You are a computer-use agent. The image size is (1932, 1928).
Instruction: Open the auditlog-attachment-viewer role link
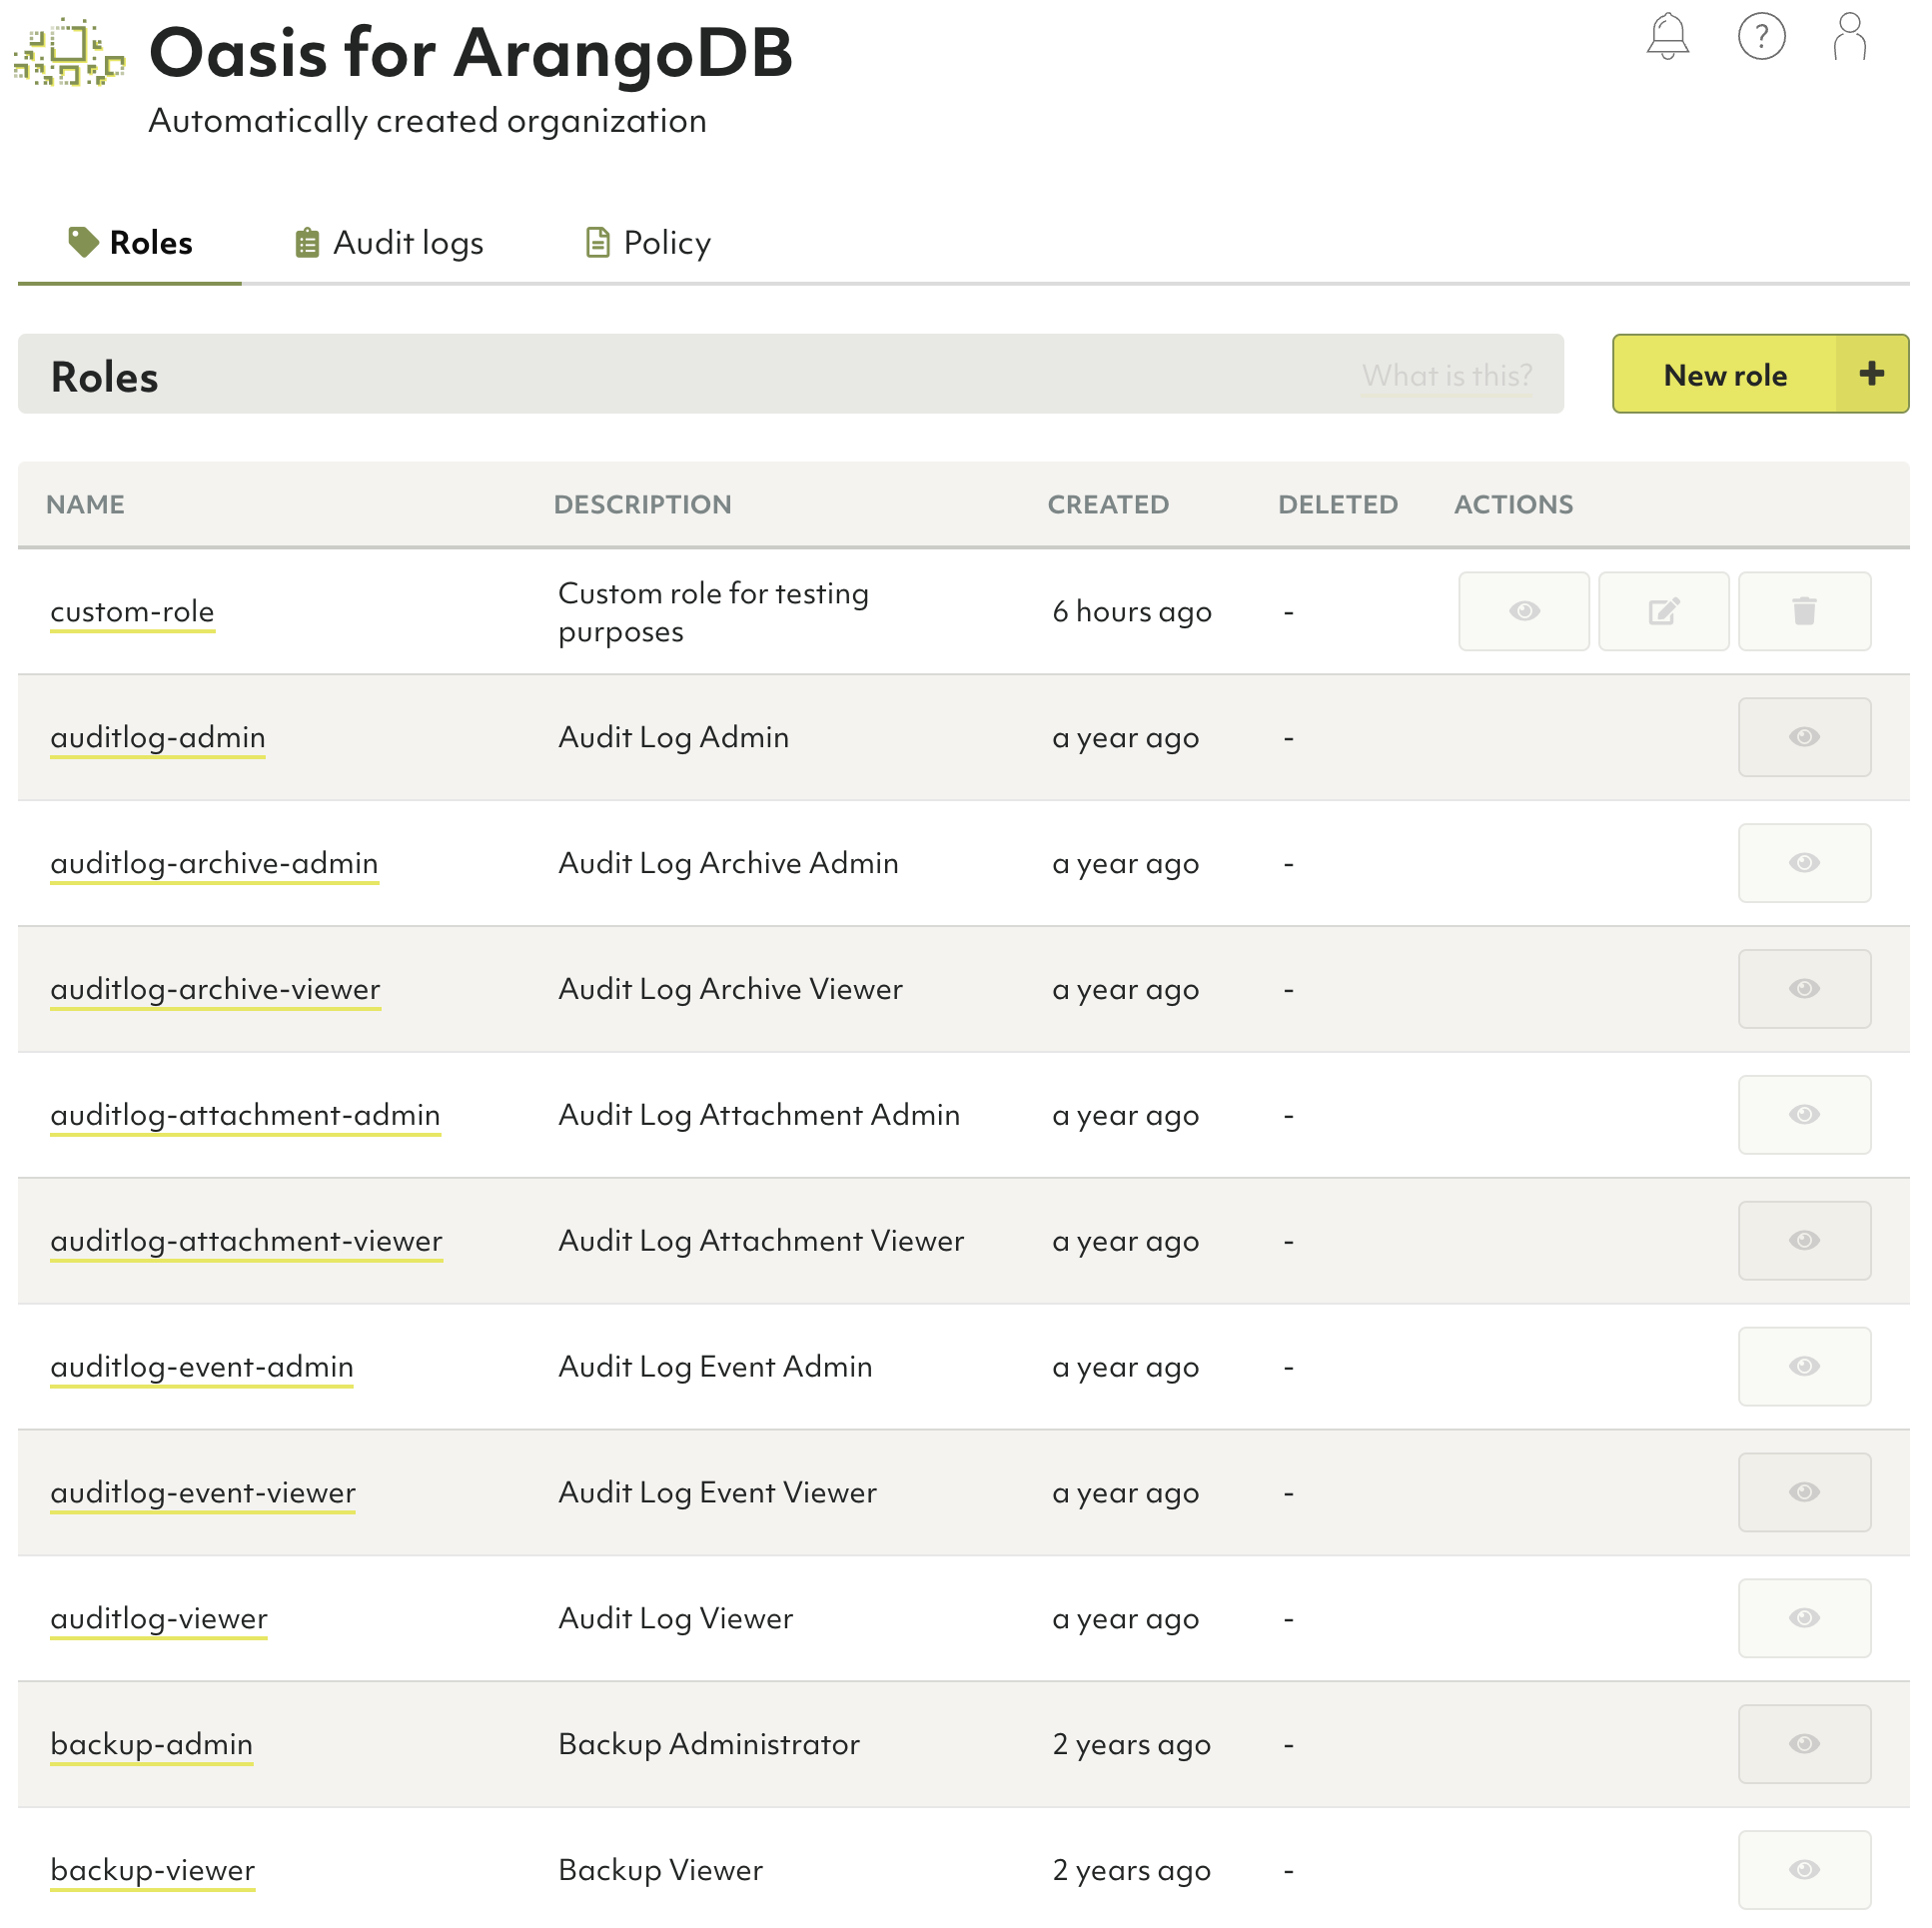click(x=246, y=1240)
